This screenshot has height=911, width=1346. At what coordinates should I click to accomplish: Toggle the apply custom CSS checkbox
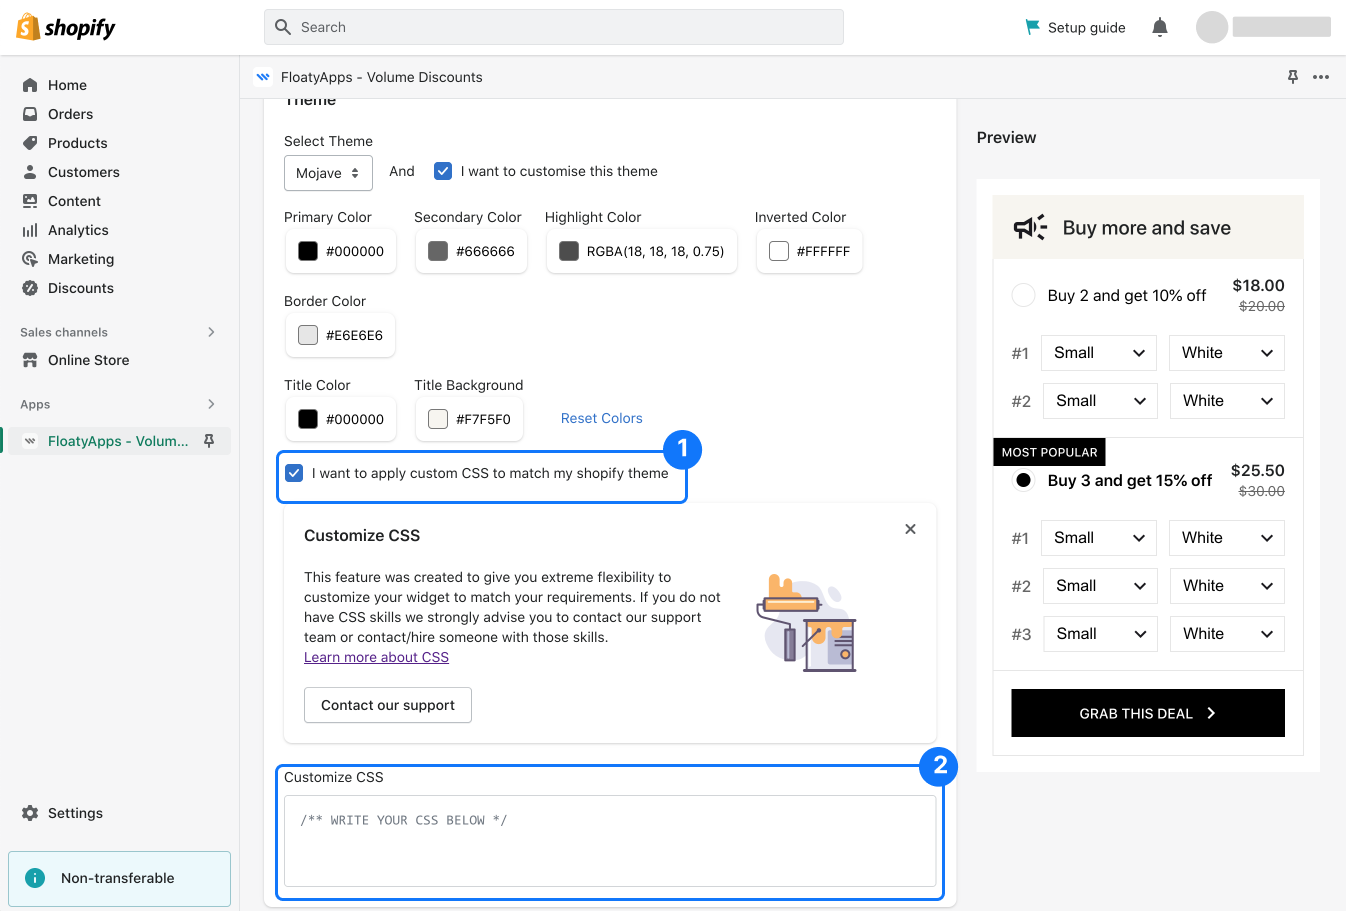pos(294,473)
